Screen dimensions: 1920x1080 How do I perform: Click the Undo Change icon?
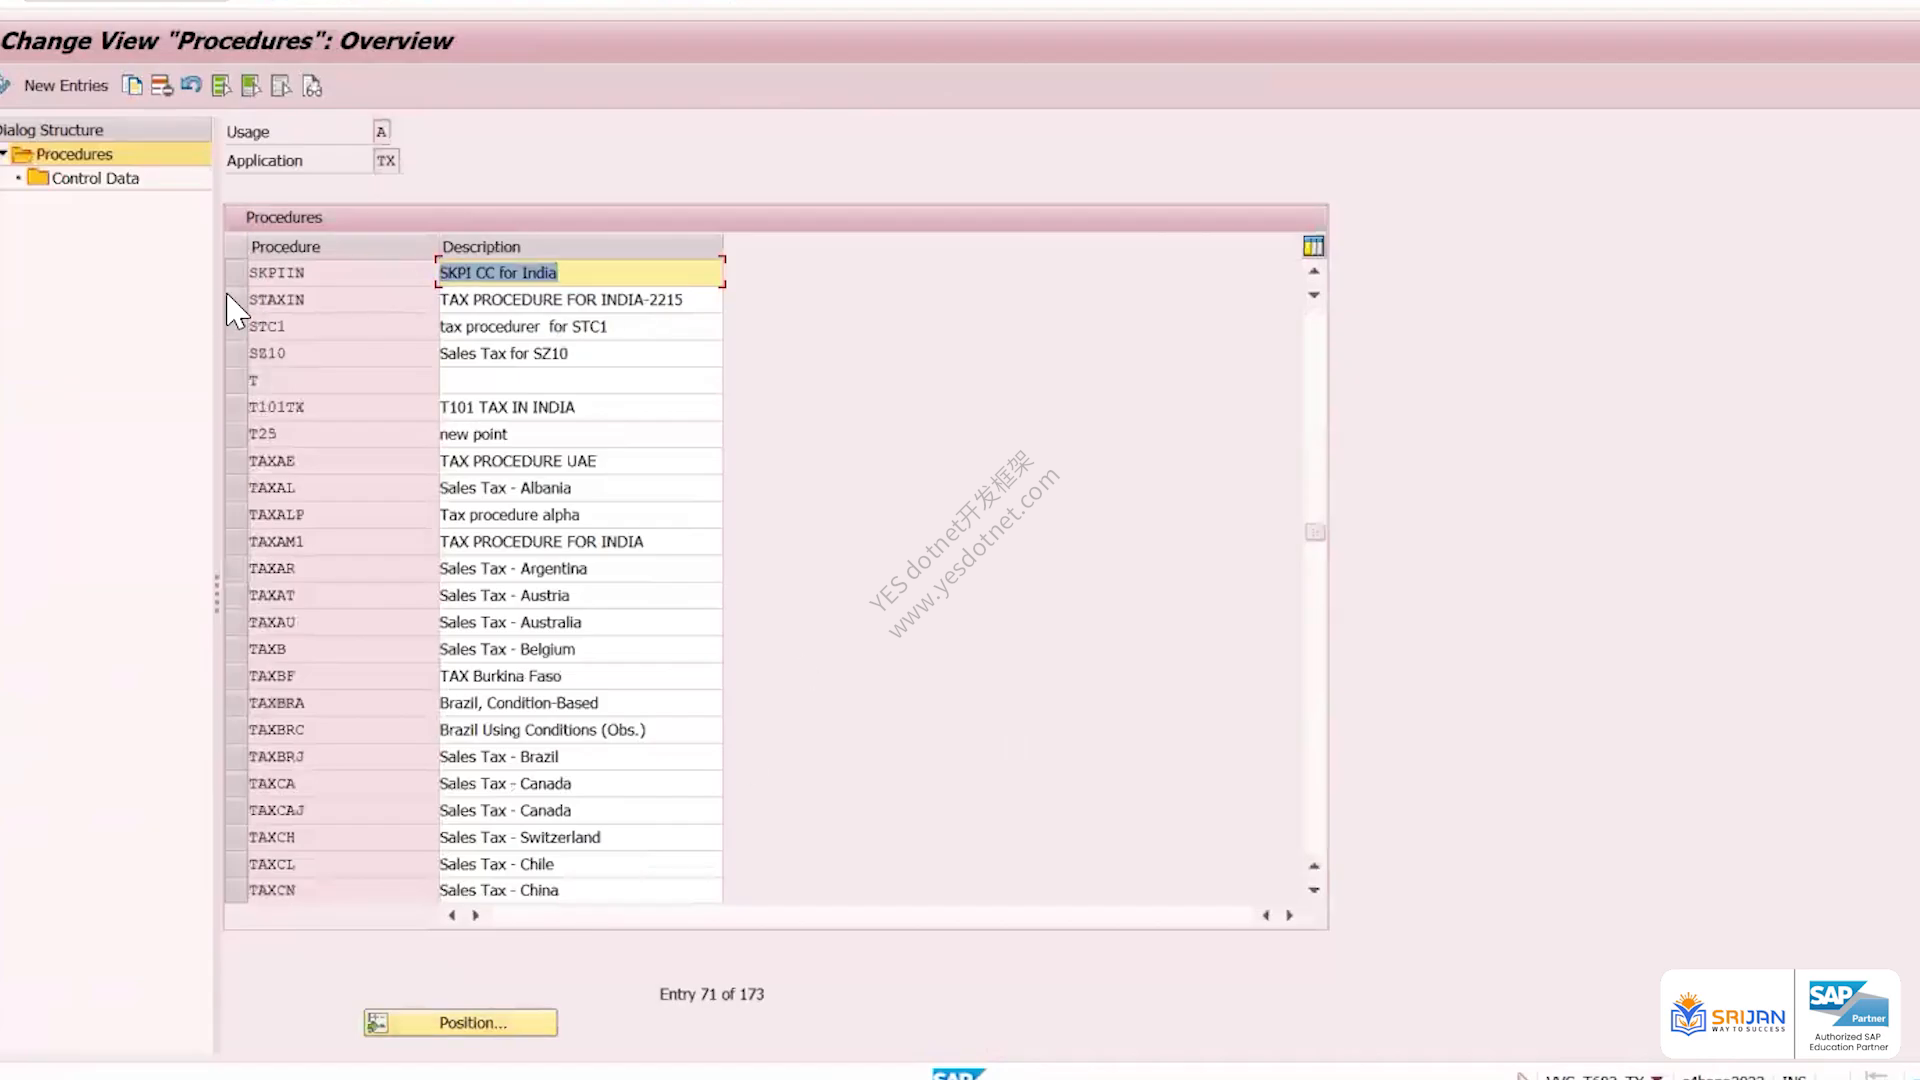[x=191, y=86]
